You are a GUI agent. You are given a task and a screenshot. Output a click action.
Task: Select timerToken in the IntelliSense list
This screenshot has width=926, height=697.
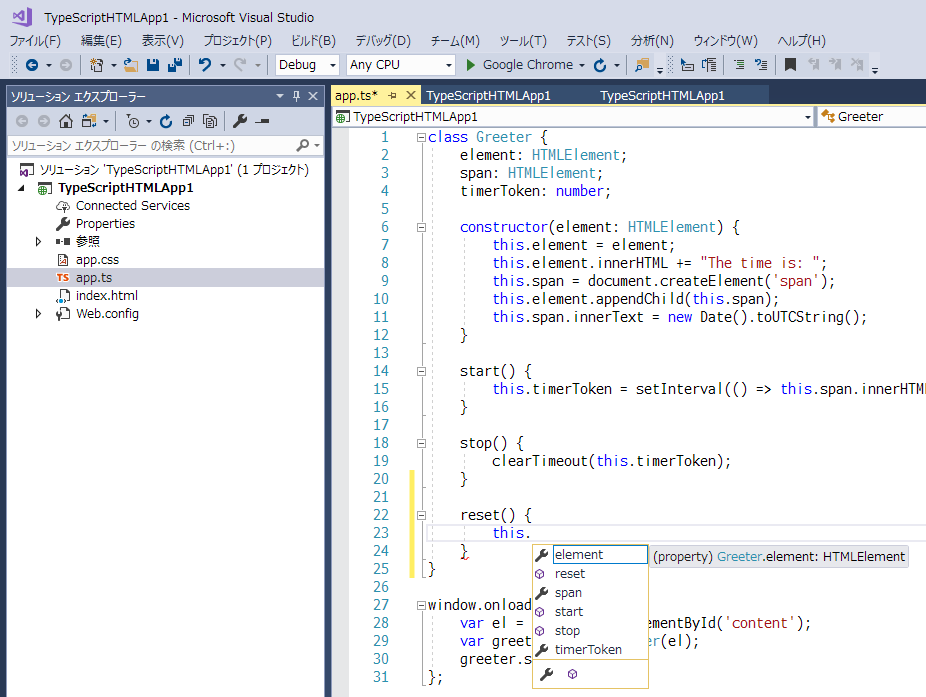point(588,650)
